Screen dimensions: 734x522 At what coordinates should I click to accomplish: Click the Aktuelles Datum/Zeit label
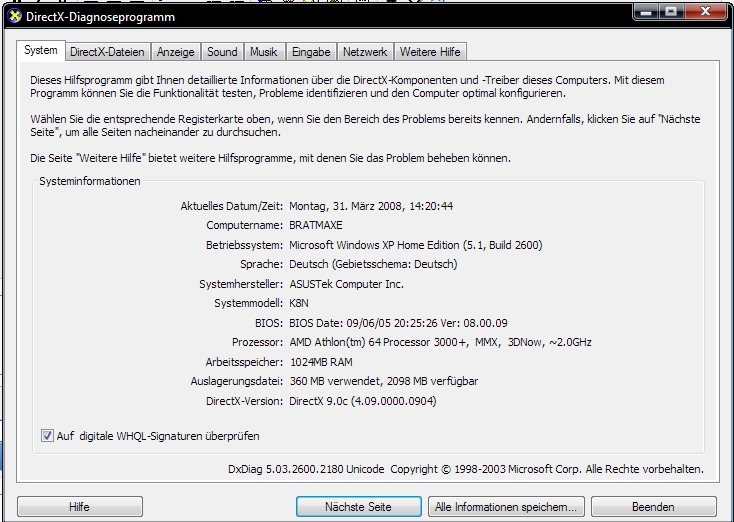(x=232, y=206)
